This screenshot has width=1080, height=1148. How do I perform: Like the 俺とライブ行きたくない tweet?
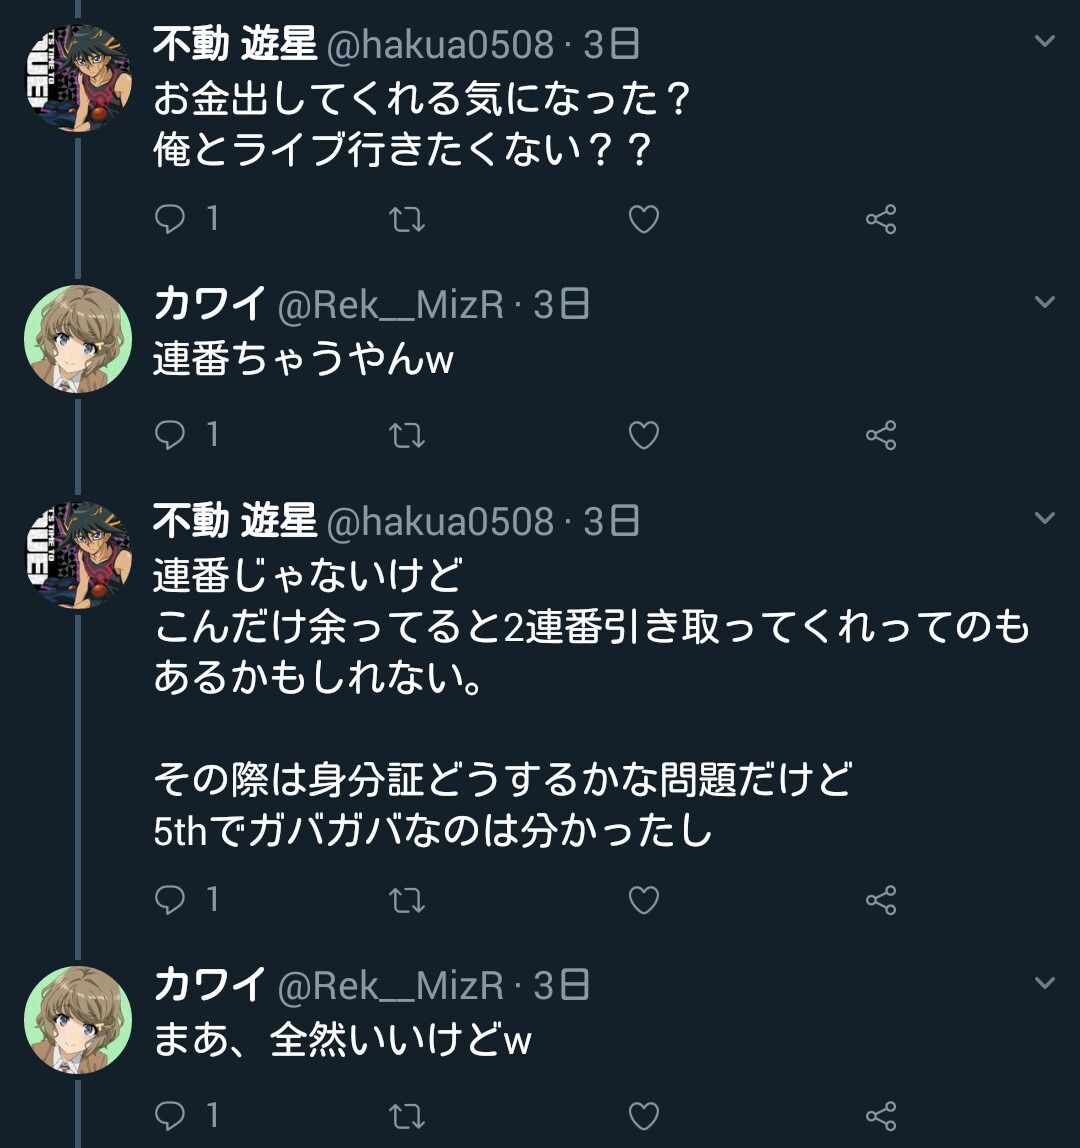[643, 219]
